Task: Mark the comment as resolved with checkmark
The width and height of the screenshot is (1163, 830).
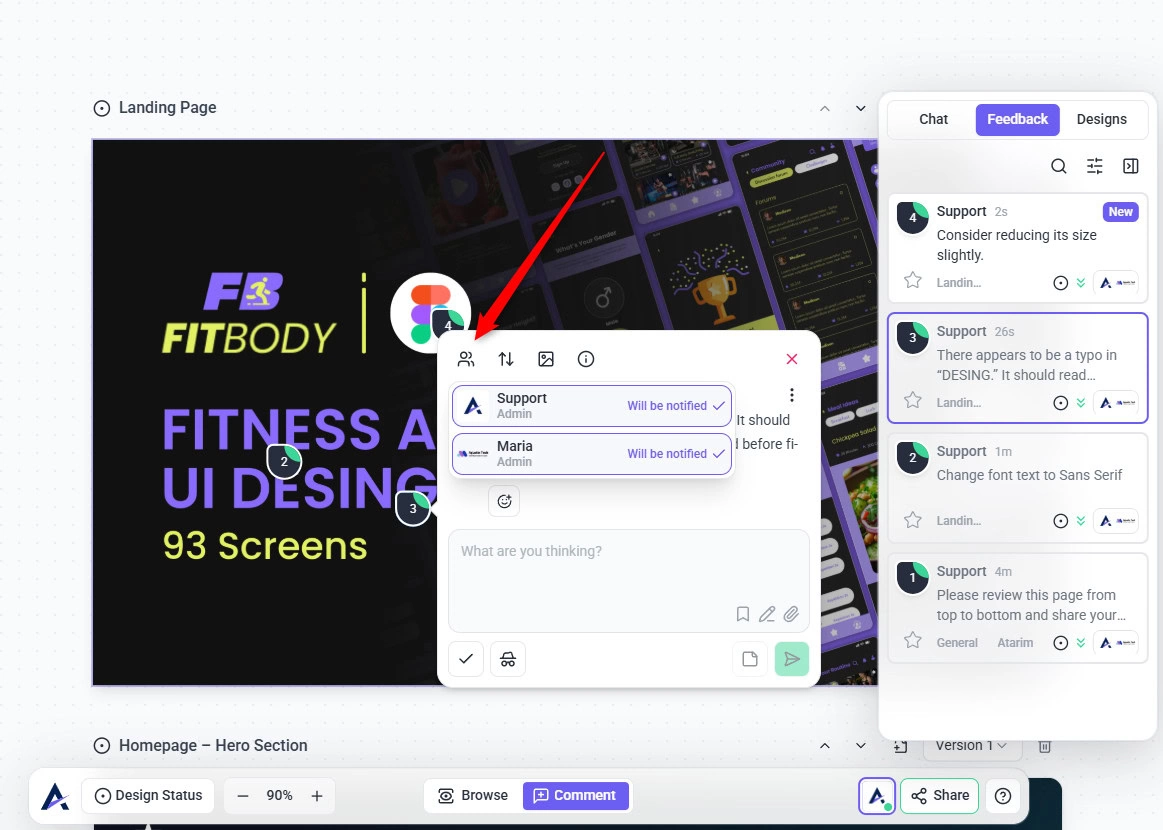Action: (x=466, y=659)
